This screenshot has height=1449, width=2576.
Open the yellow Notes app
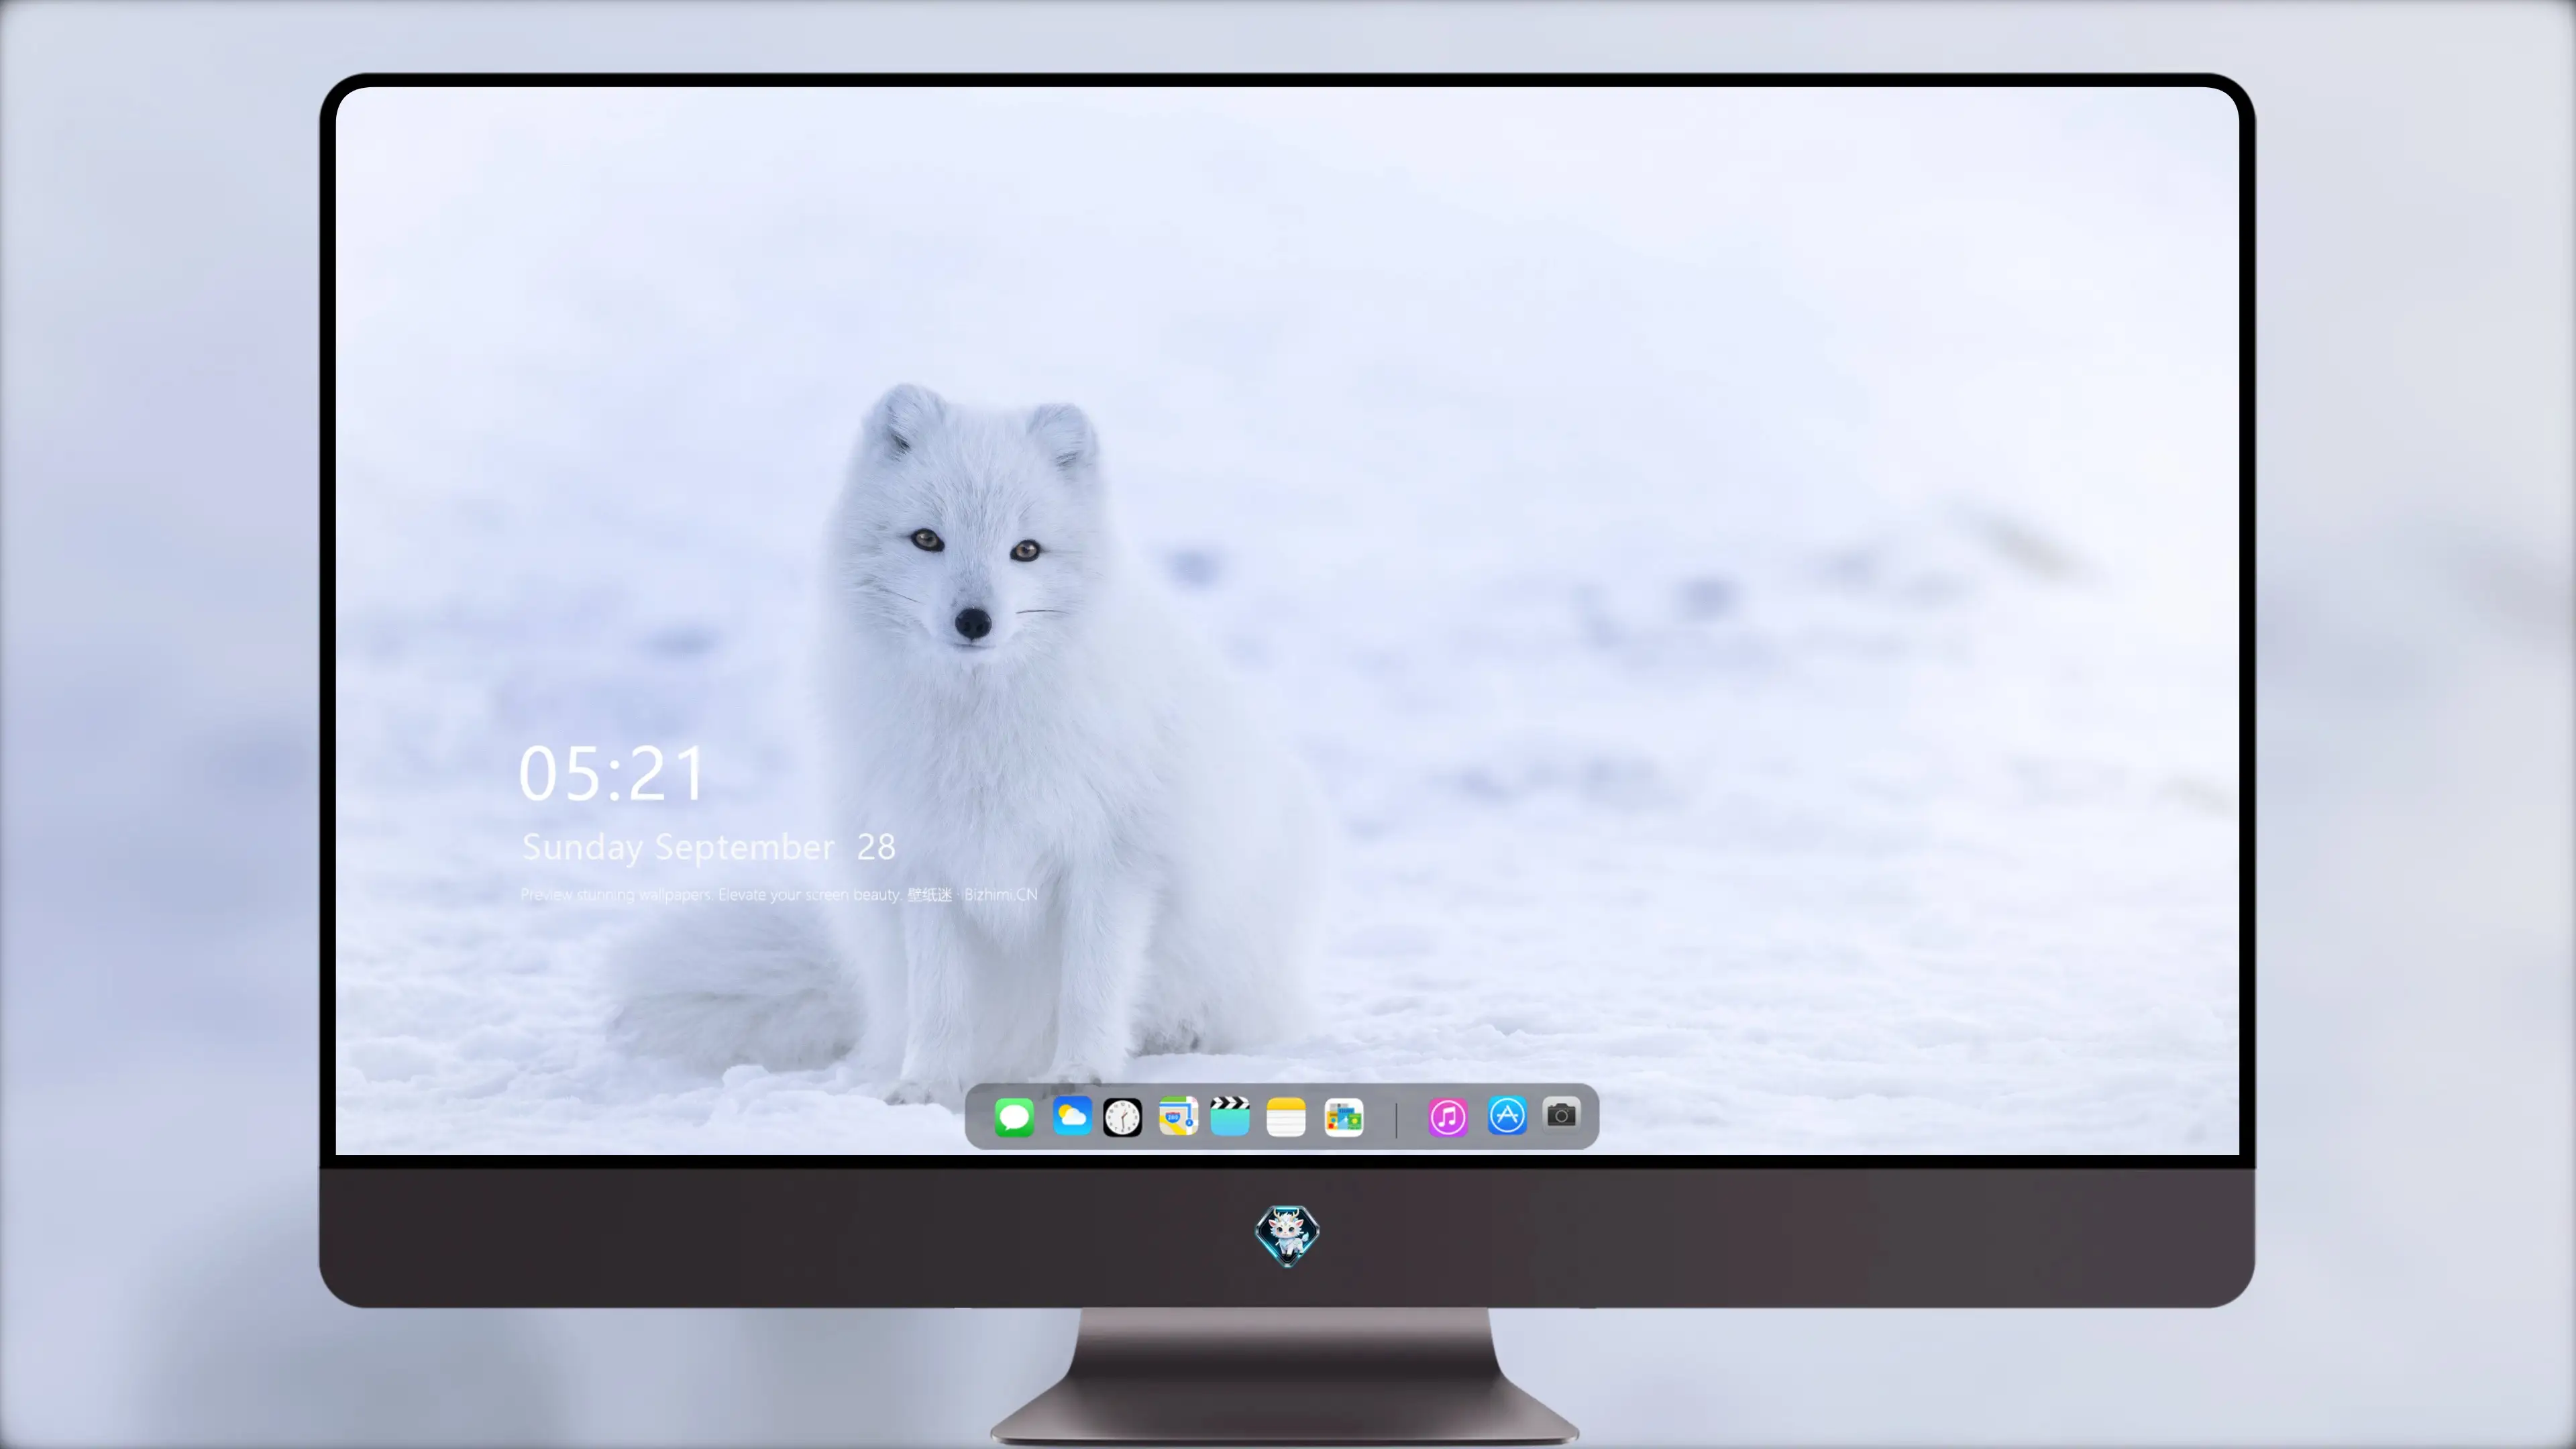(x=1286, y=1117)
